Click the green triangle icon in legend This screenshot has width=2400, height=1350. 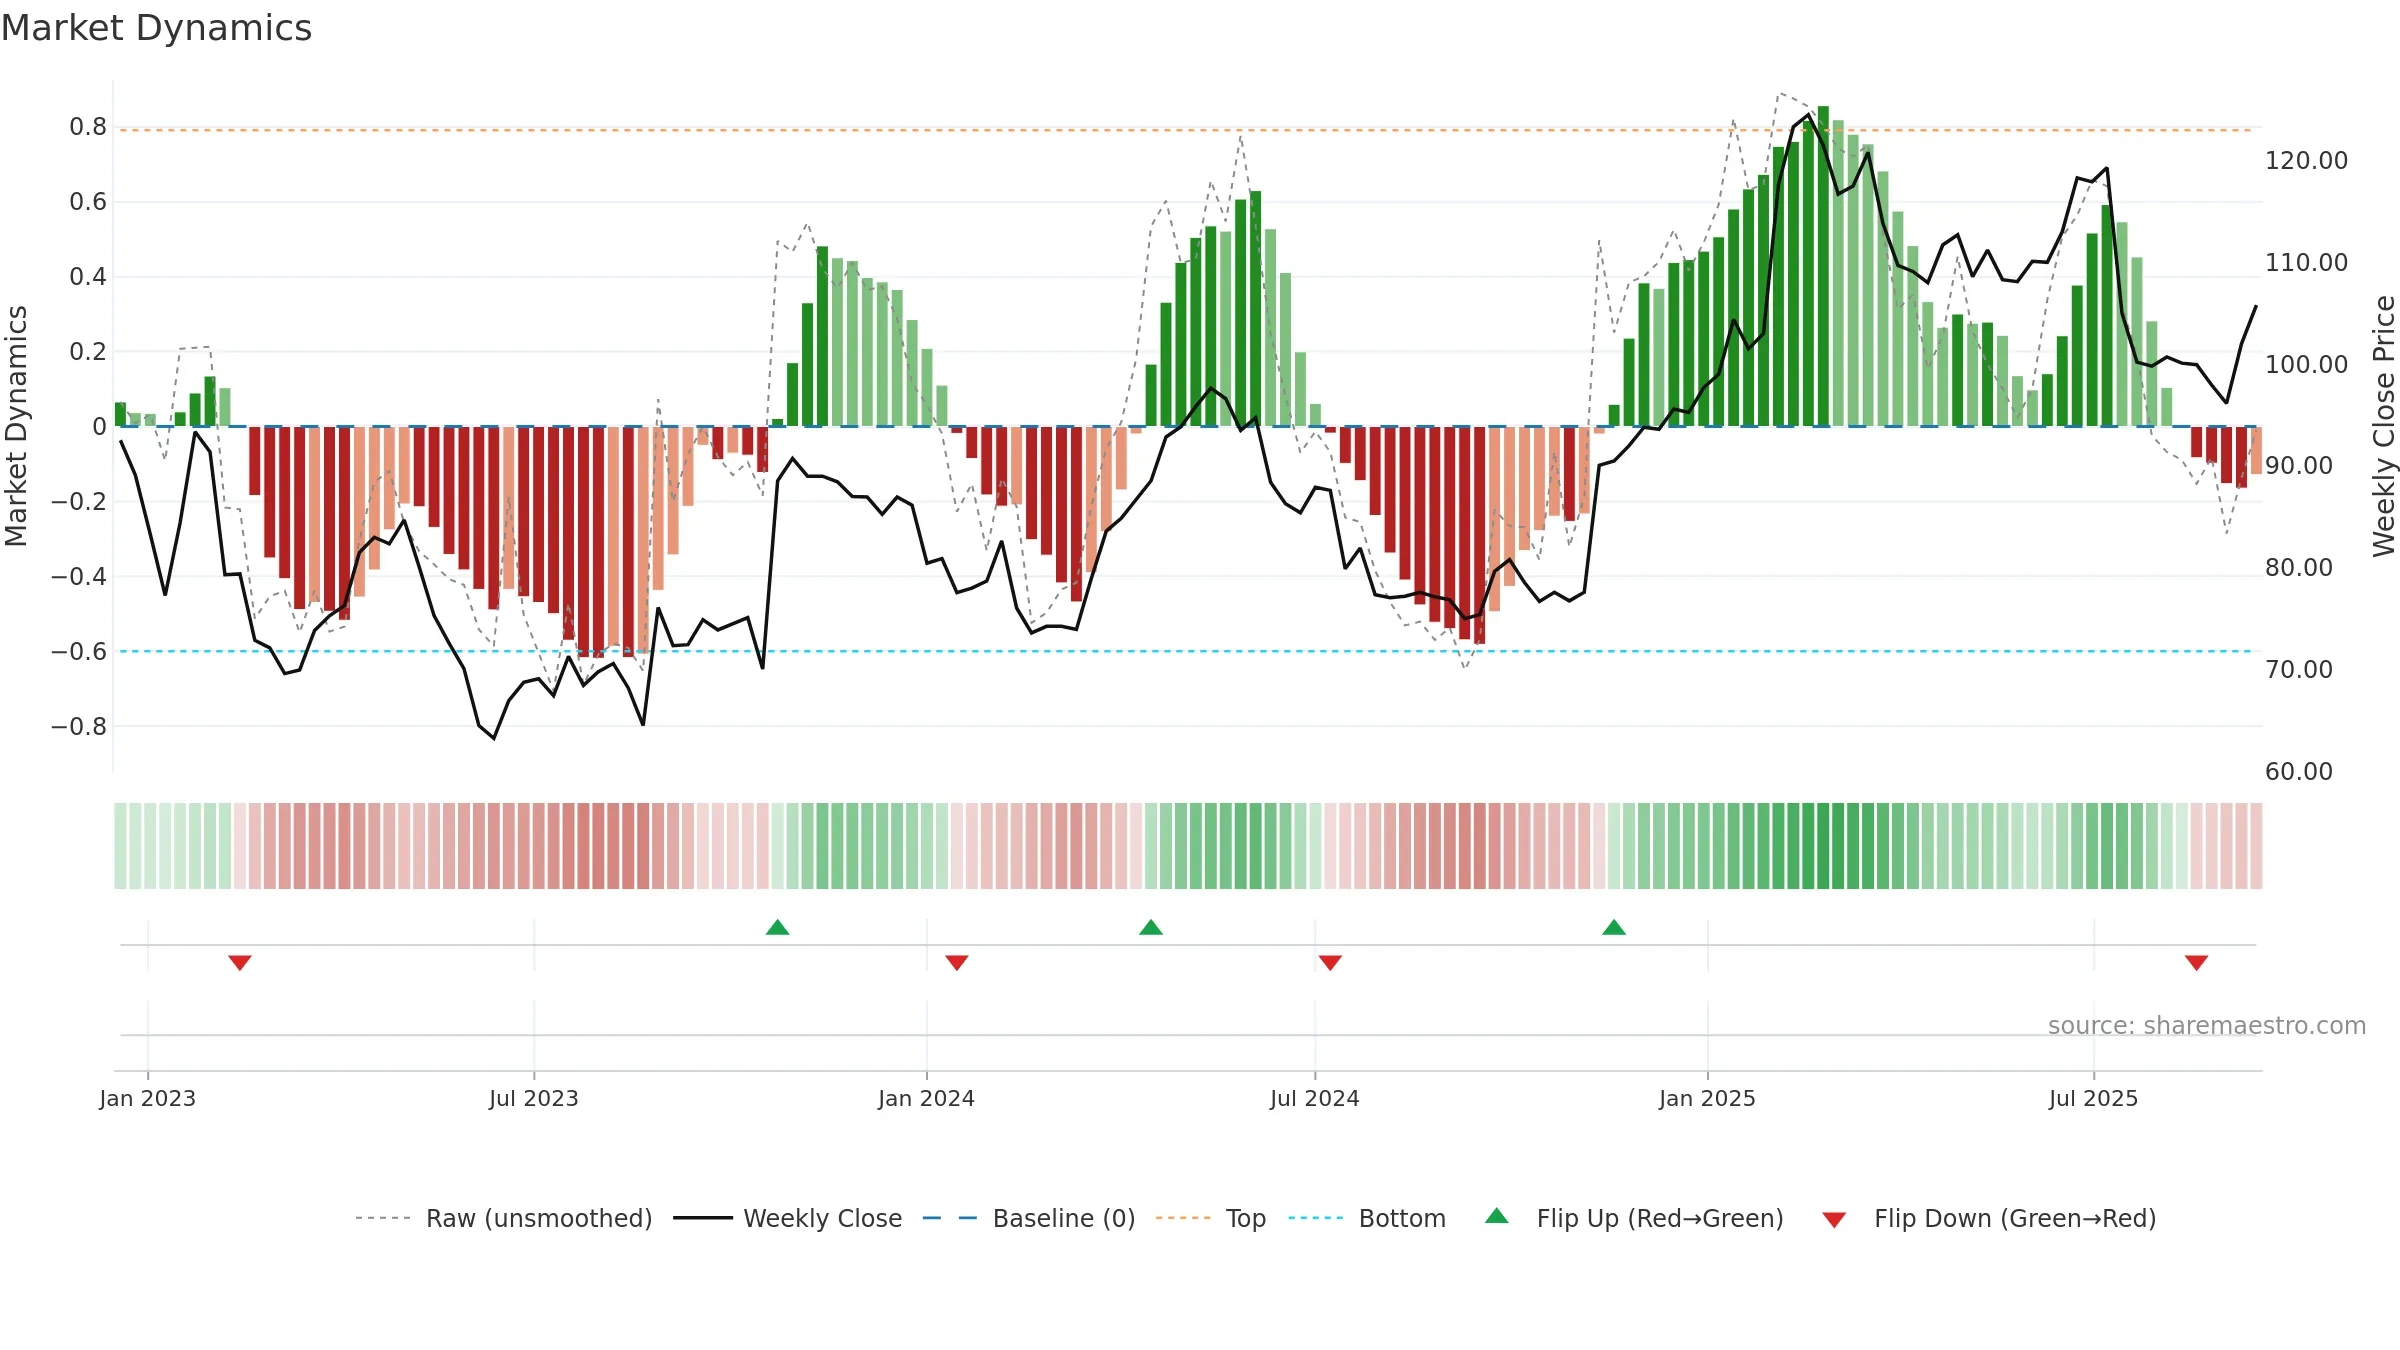[x=1497, y=1216]
